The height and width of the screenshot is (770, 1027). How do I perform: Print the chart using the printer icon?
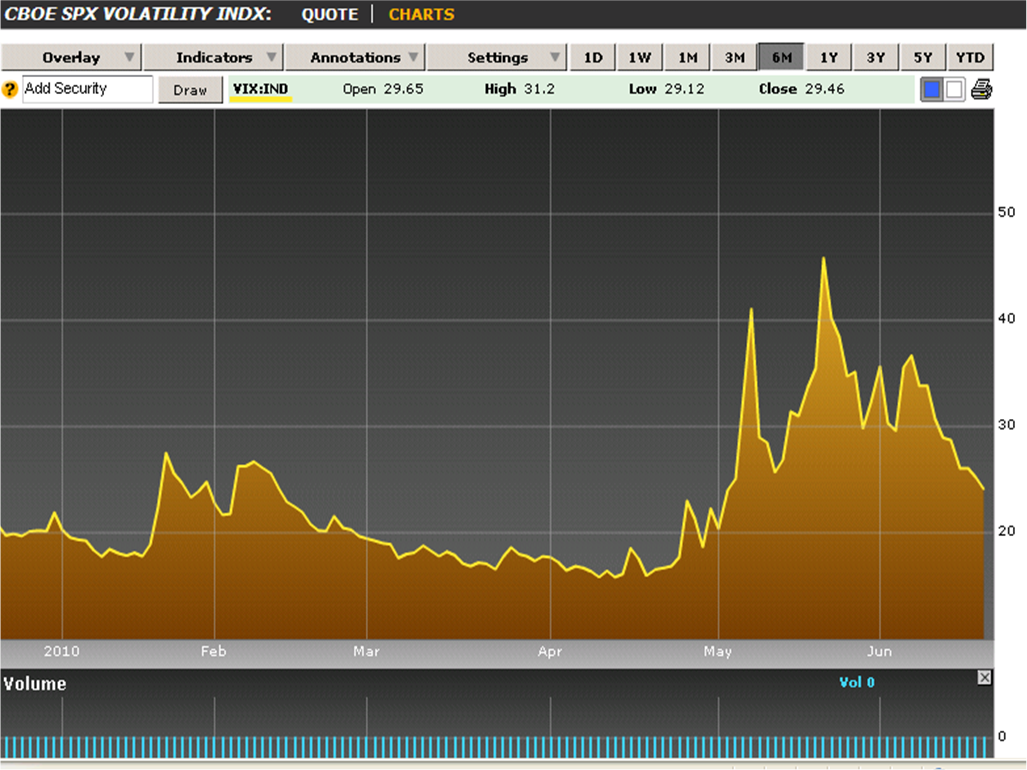point(981,89)
